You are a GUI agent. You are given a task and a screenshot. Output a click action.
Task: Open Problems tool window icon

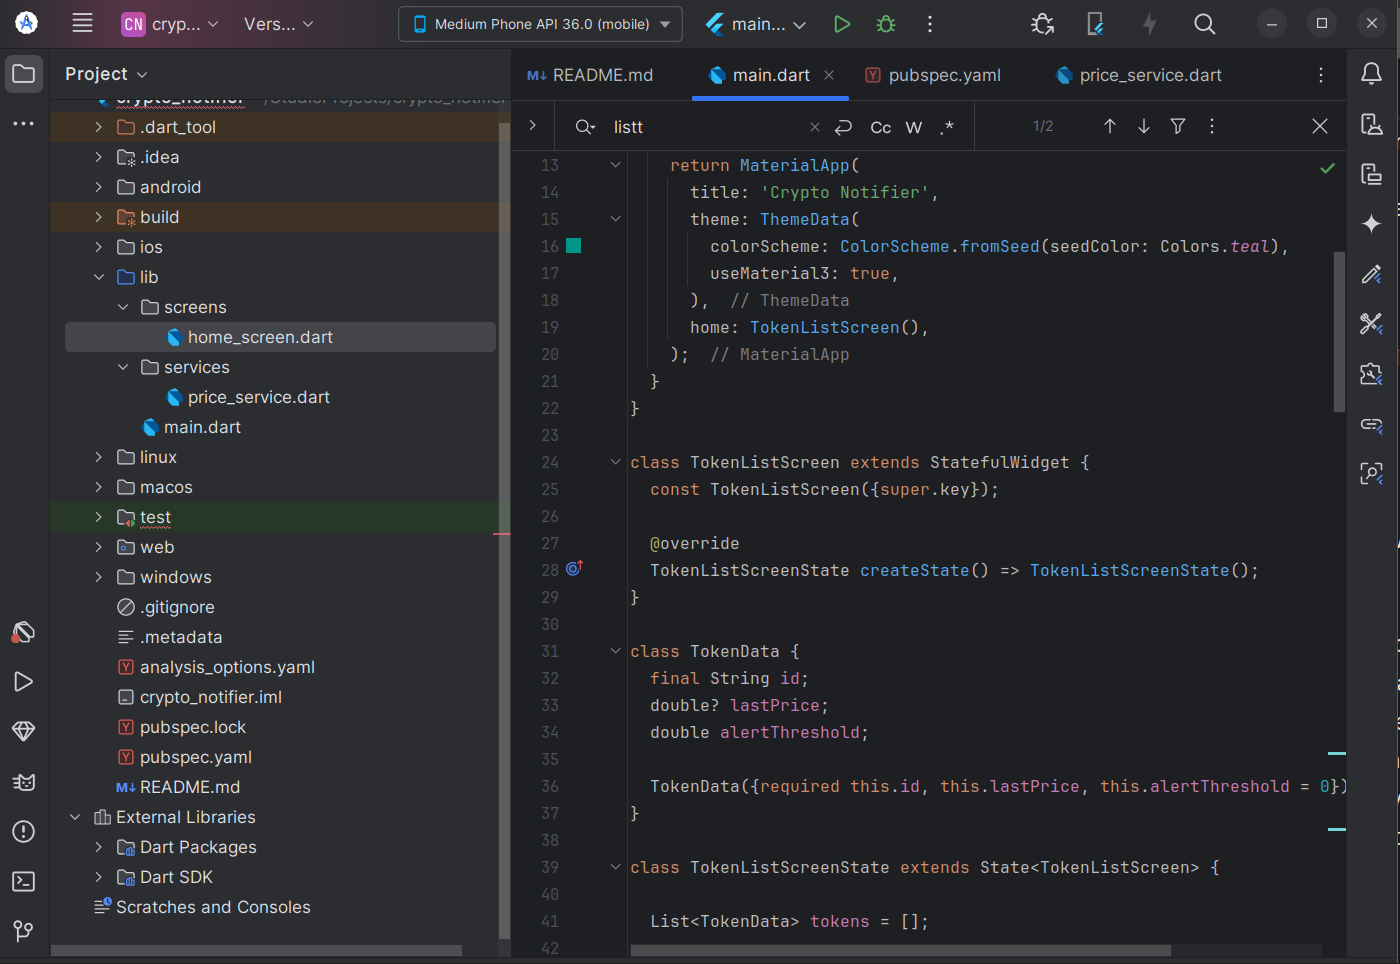(x=24, y=831)
